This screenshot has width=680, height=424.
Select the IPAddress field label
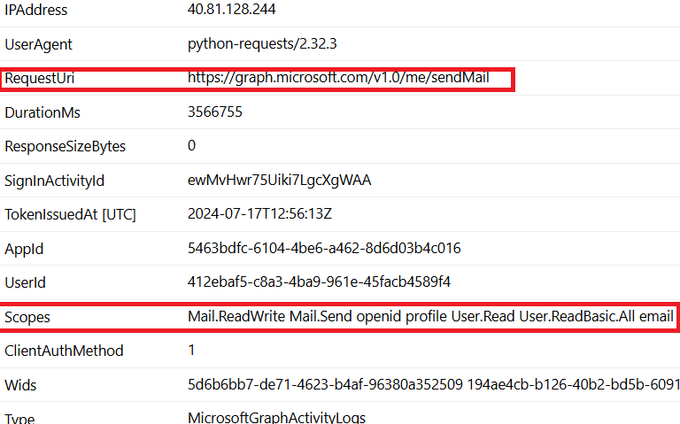36,10
